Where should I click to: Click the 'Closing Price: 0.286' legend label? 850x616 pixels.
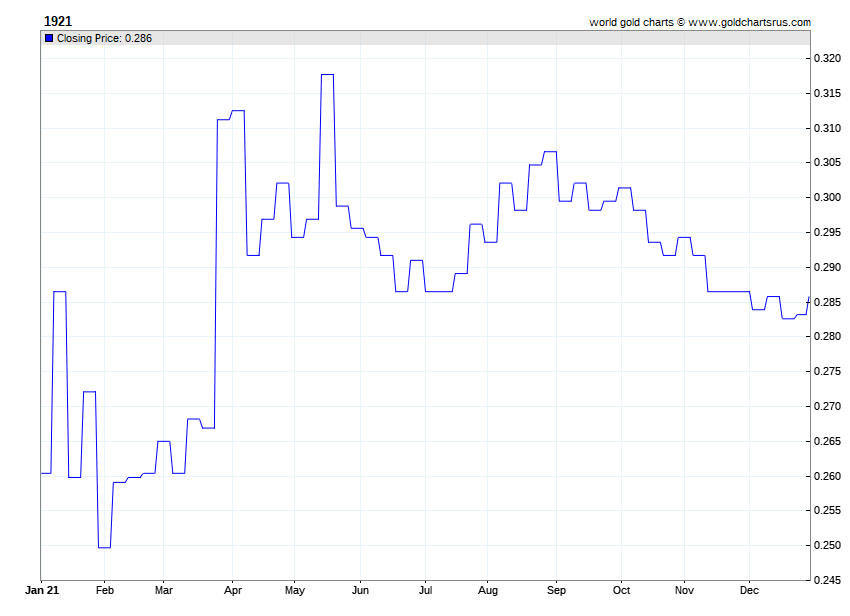(x=104, y=38)
